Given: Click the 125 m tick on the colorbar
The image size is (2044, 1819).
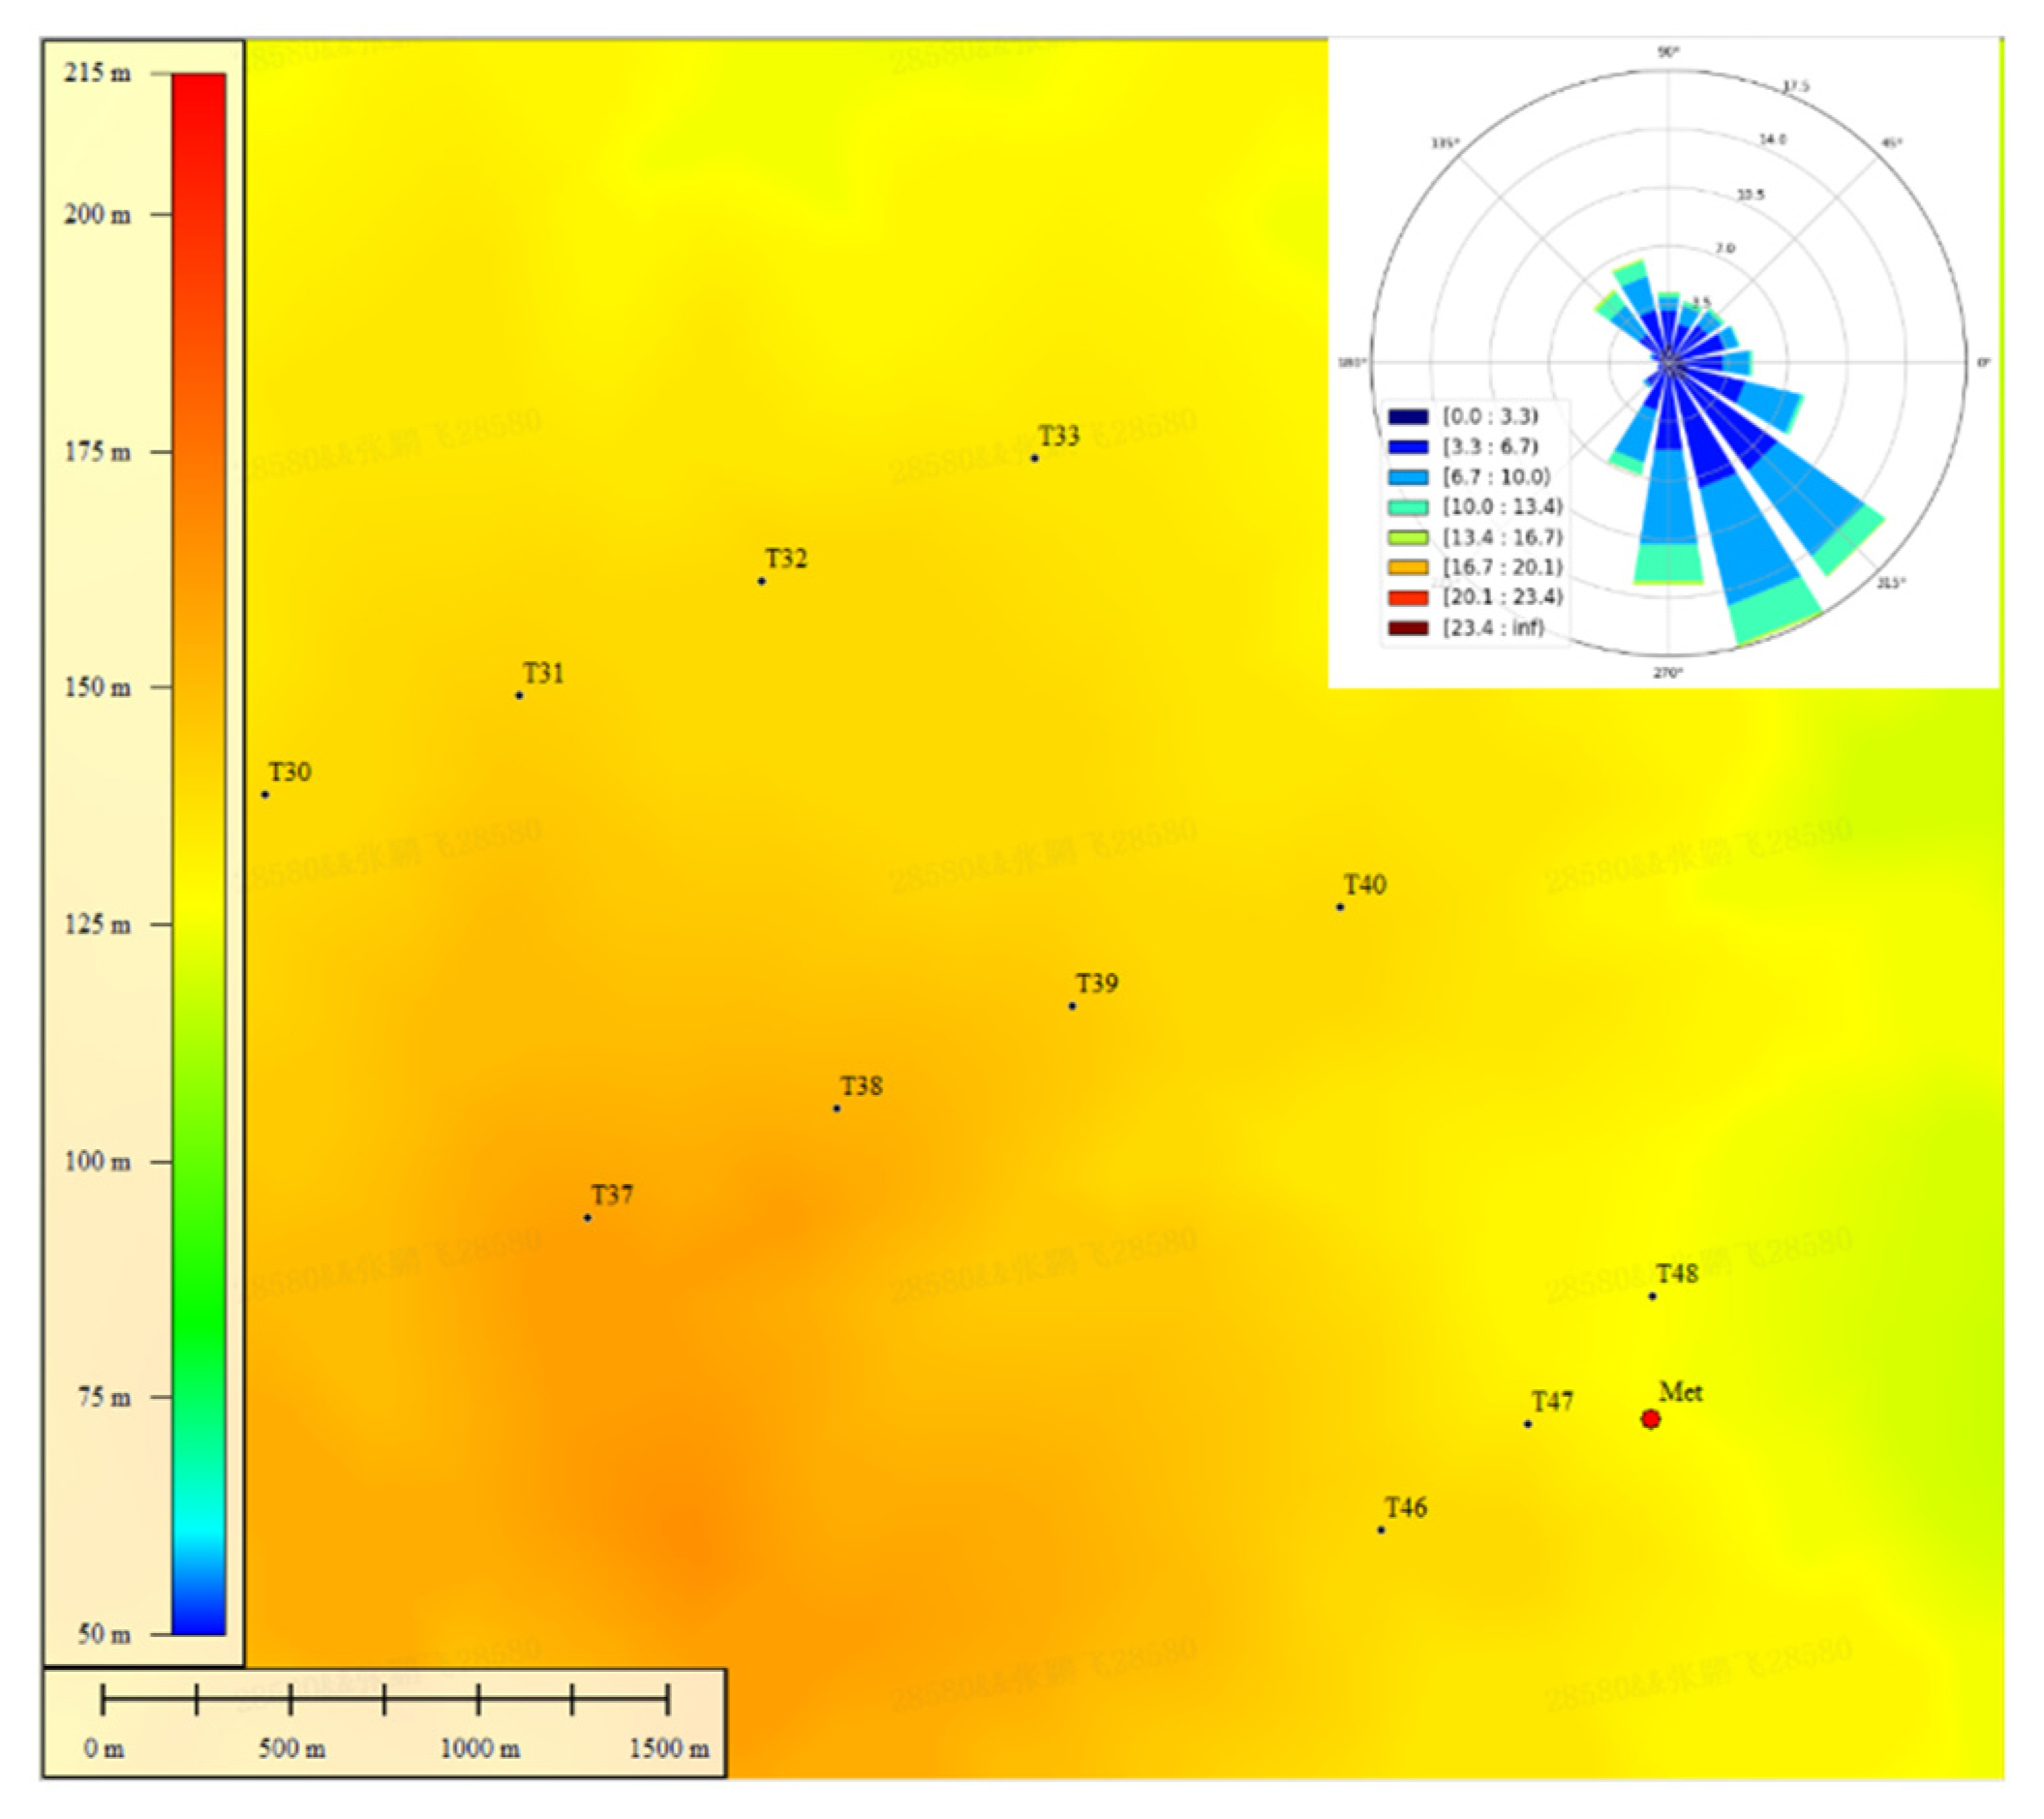Looking at the screenshot, I should (160, 924).
